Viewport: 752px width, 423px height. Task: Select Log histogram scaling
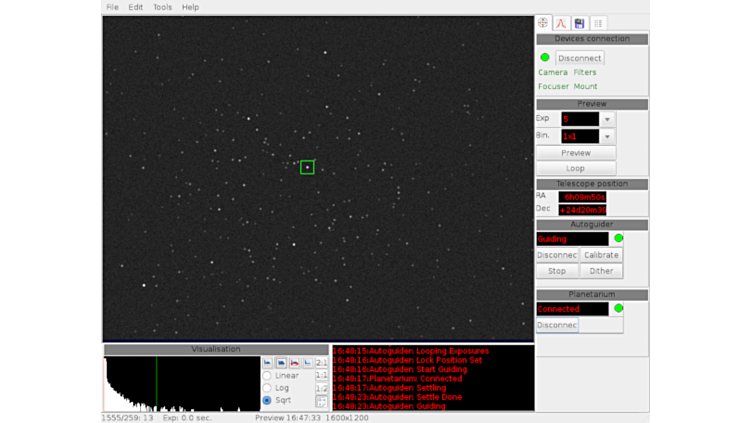[267, 388]
